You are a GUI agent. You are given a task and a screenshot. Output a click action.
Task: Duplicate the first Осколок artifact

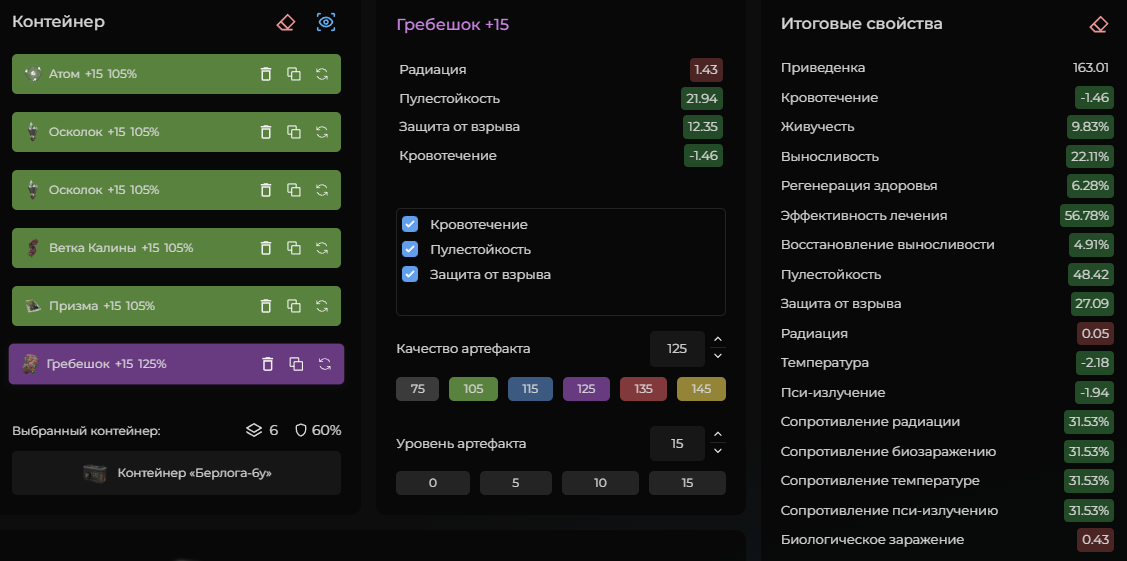point(294,132)
